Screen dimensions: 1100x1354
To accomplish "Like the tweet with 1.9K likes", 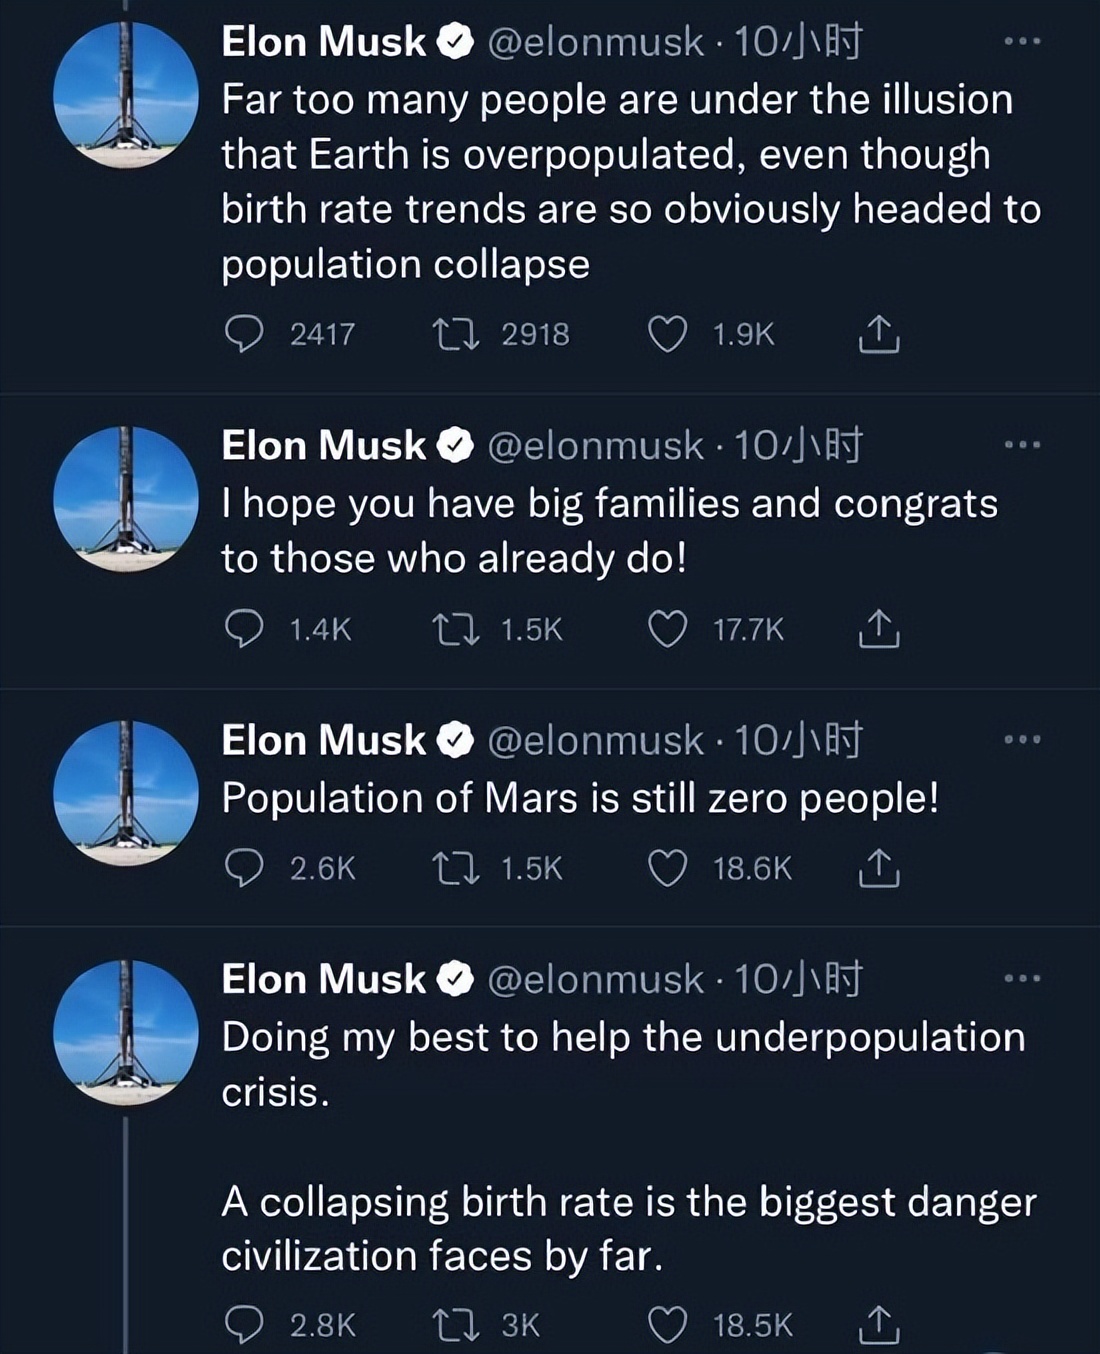I will [x=668, y=334].
